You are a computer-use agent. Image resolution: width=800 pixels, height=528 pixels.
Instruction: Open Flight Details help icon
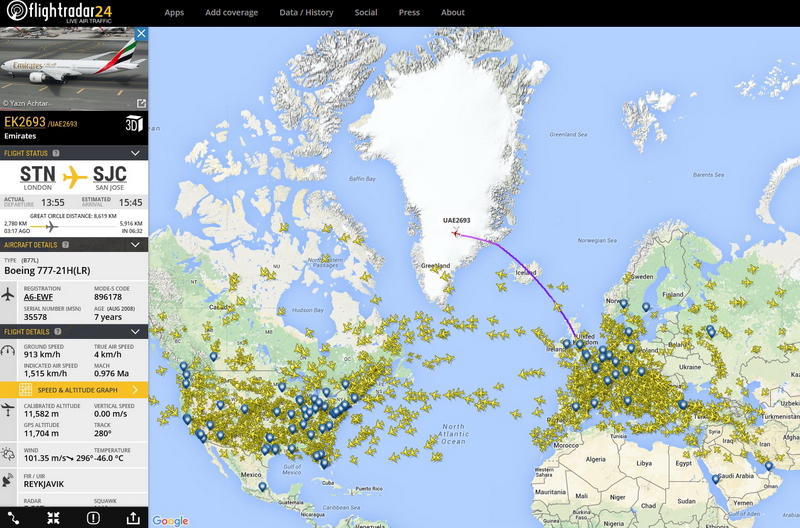58,332
